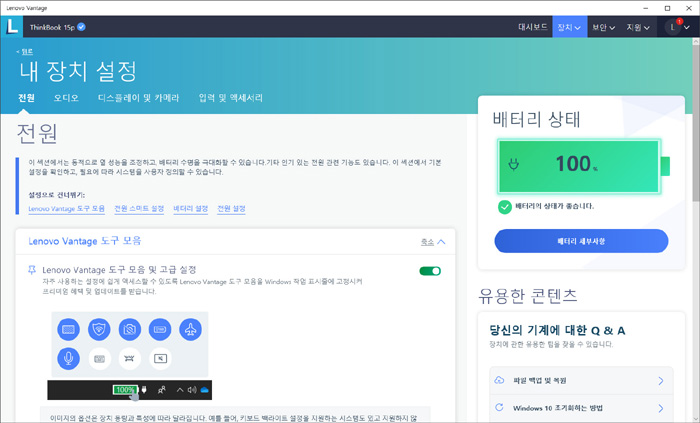Open the 장치 dropdown menu
Viewport: 700px width, 423px height.
tap(569, 27)
